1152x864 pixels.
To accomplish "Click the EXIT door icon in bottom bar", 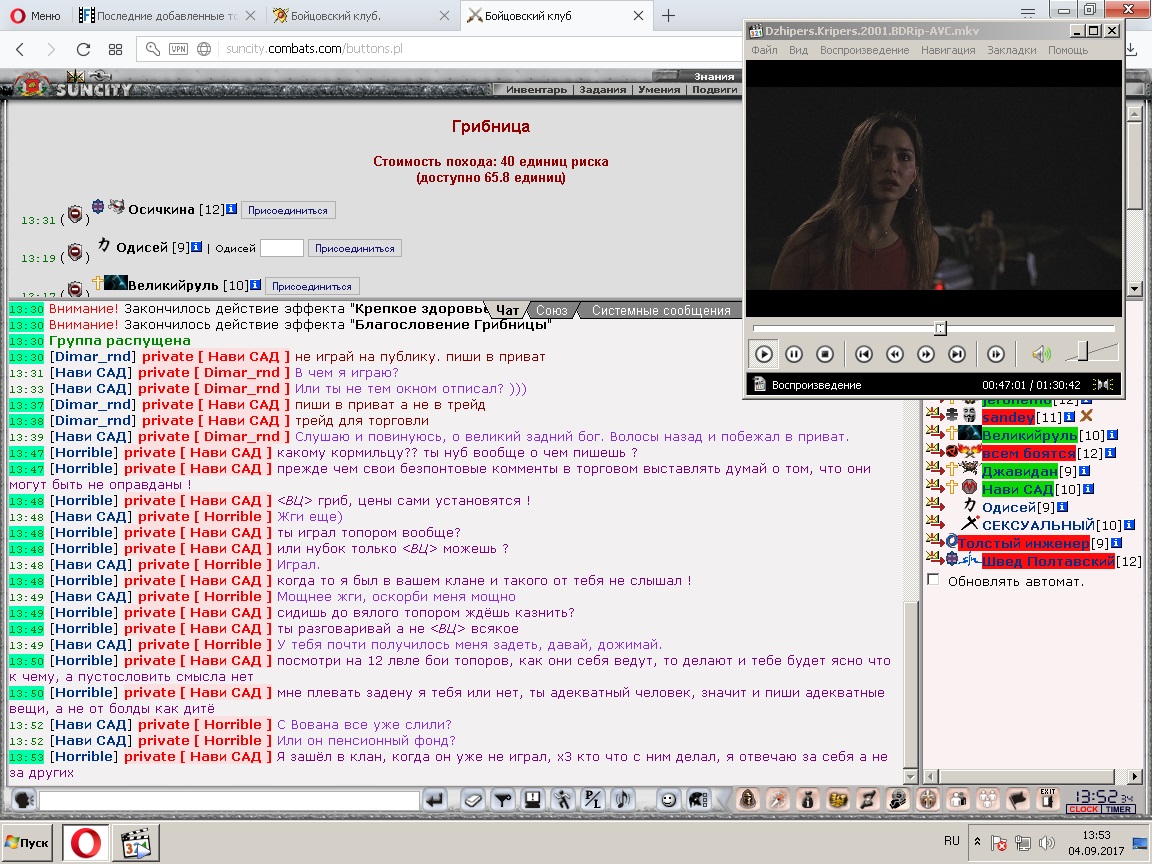I will point(1047,799).
